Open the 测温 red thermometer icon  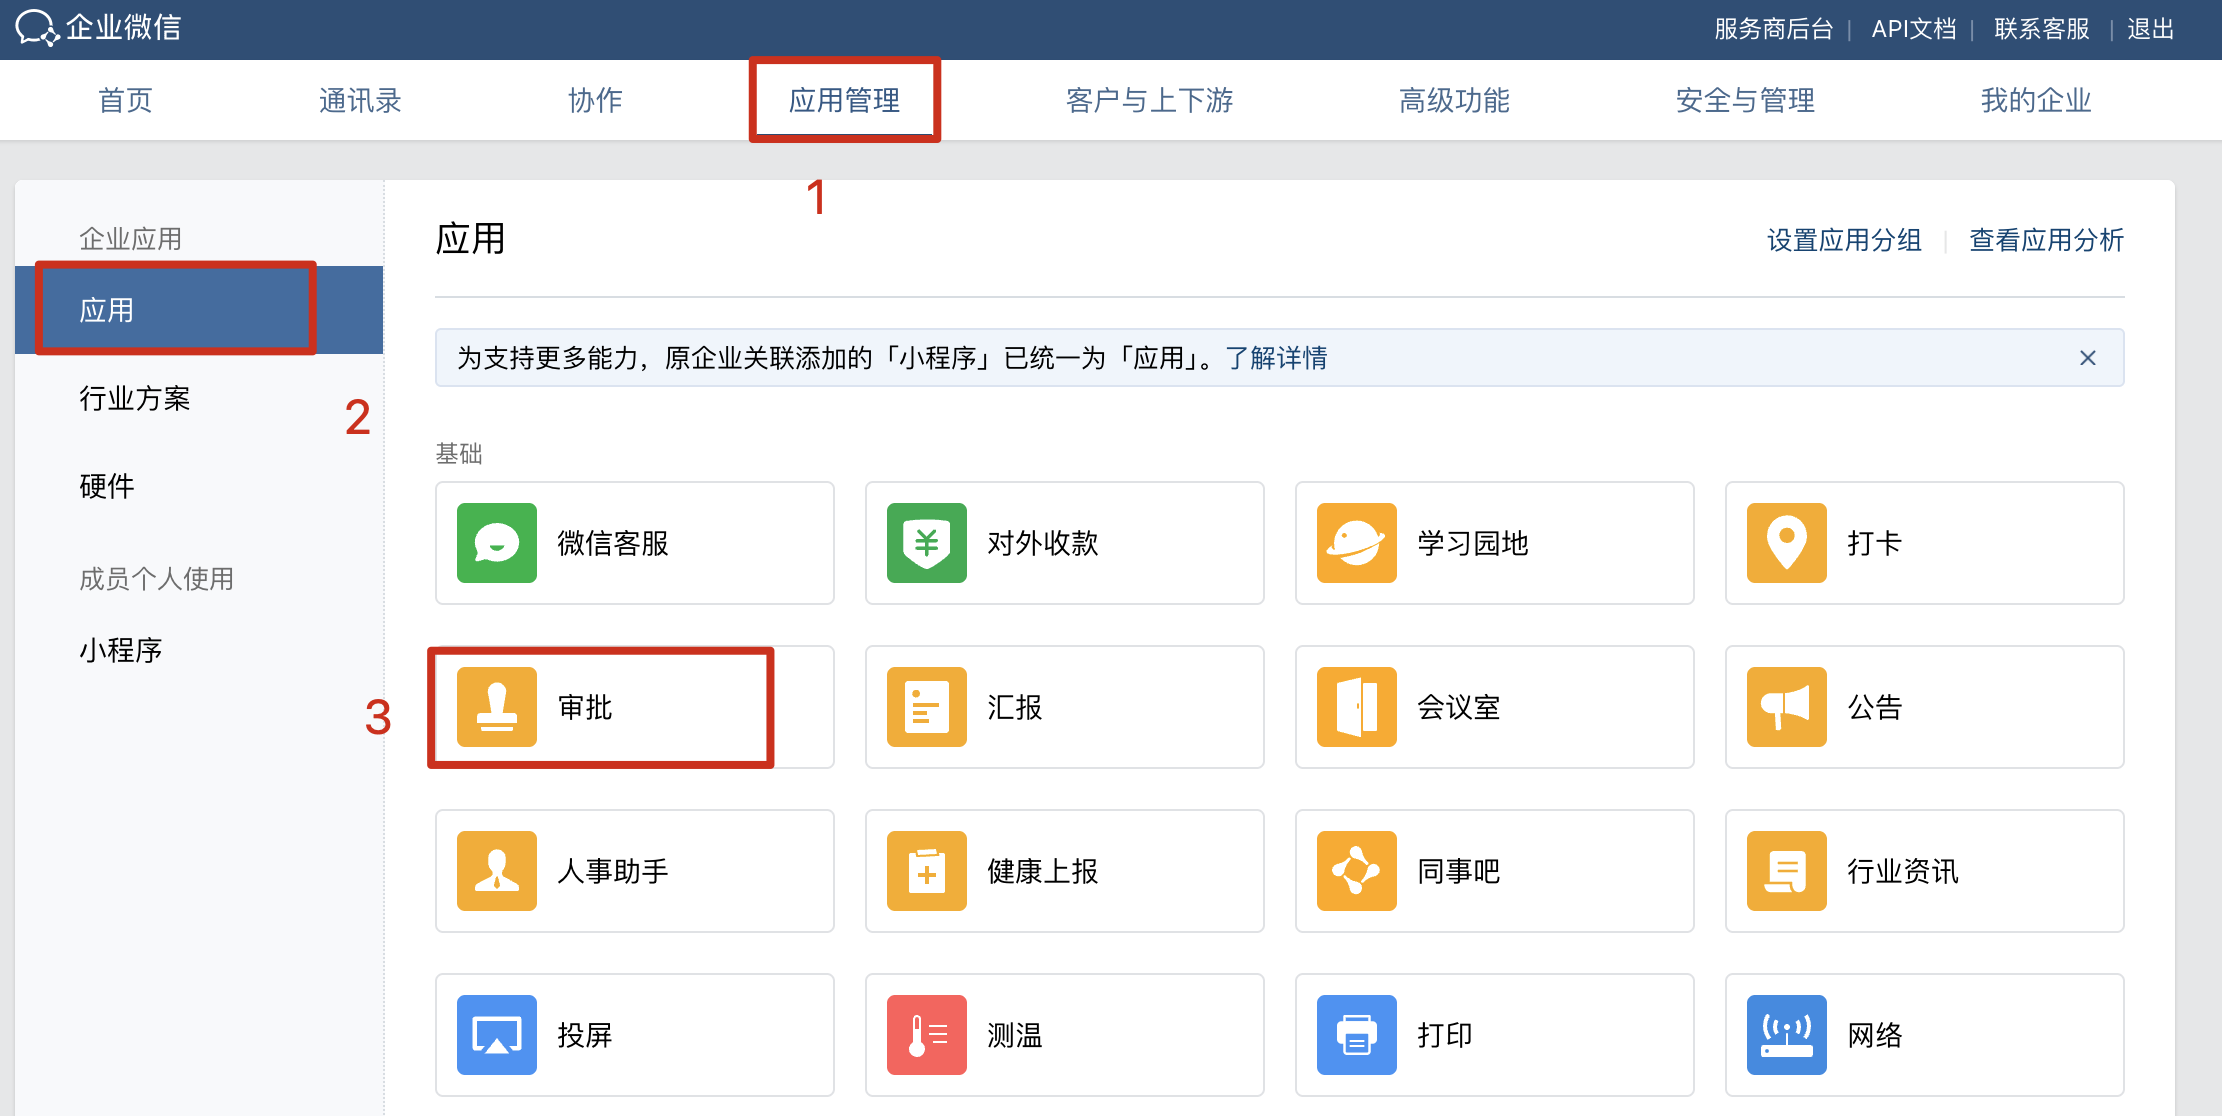click(x=927, y=1035)
